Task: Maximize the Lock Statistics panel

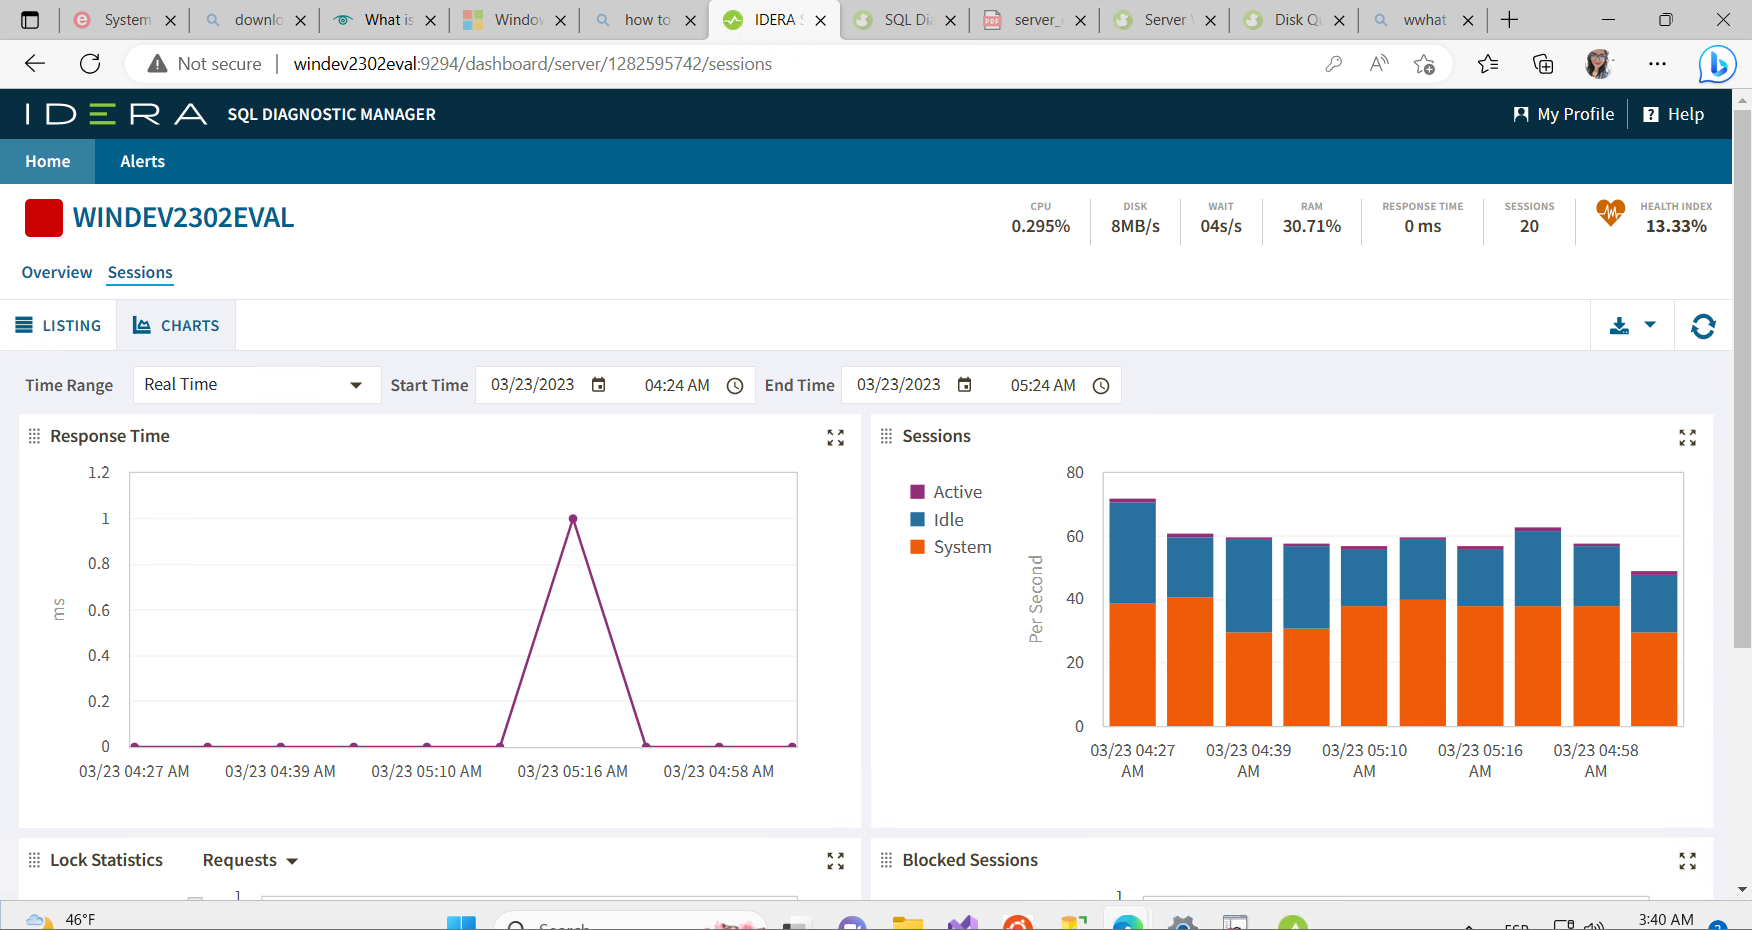Action: point(835,861)
